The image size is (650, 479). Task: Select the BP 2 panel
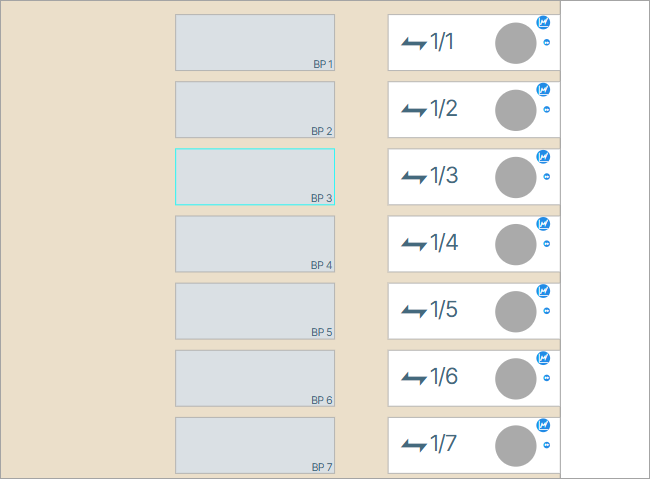[255, 109]
